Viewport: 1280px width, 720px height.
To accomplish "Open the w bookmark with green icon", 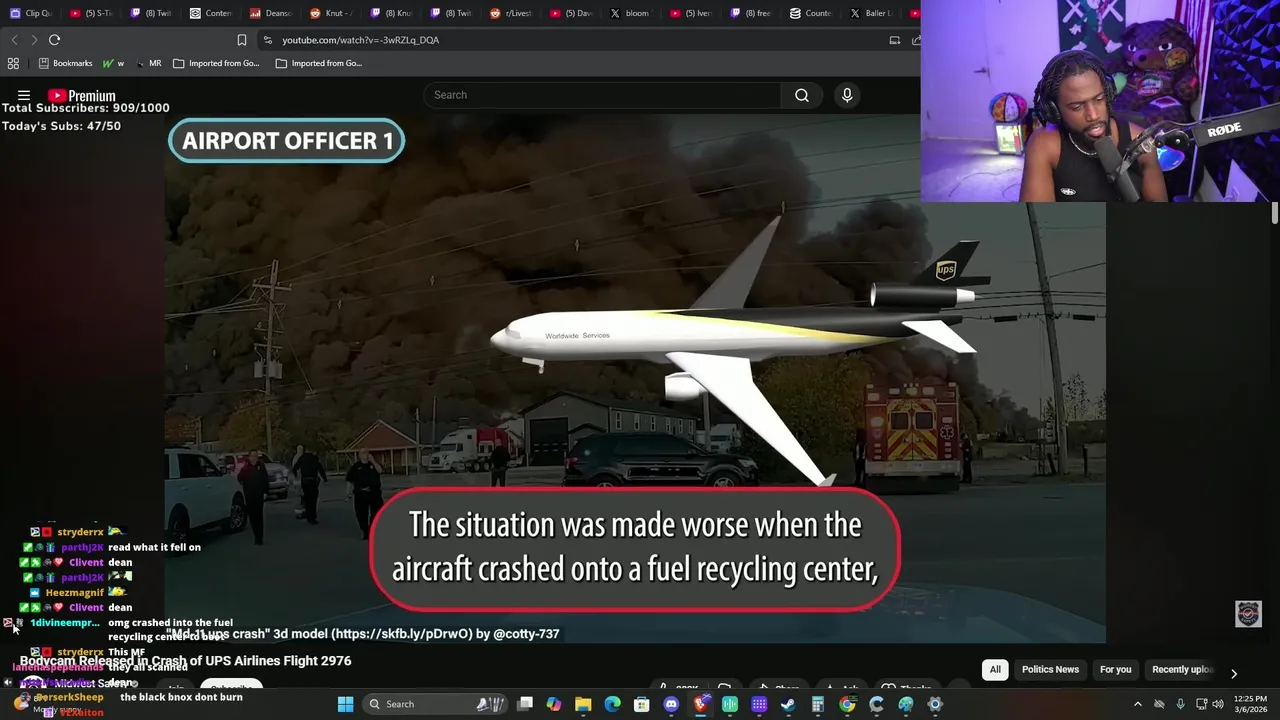I will [x=113, y=63].
